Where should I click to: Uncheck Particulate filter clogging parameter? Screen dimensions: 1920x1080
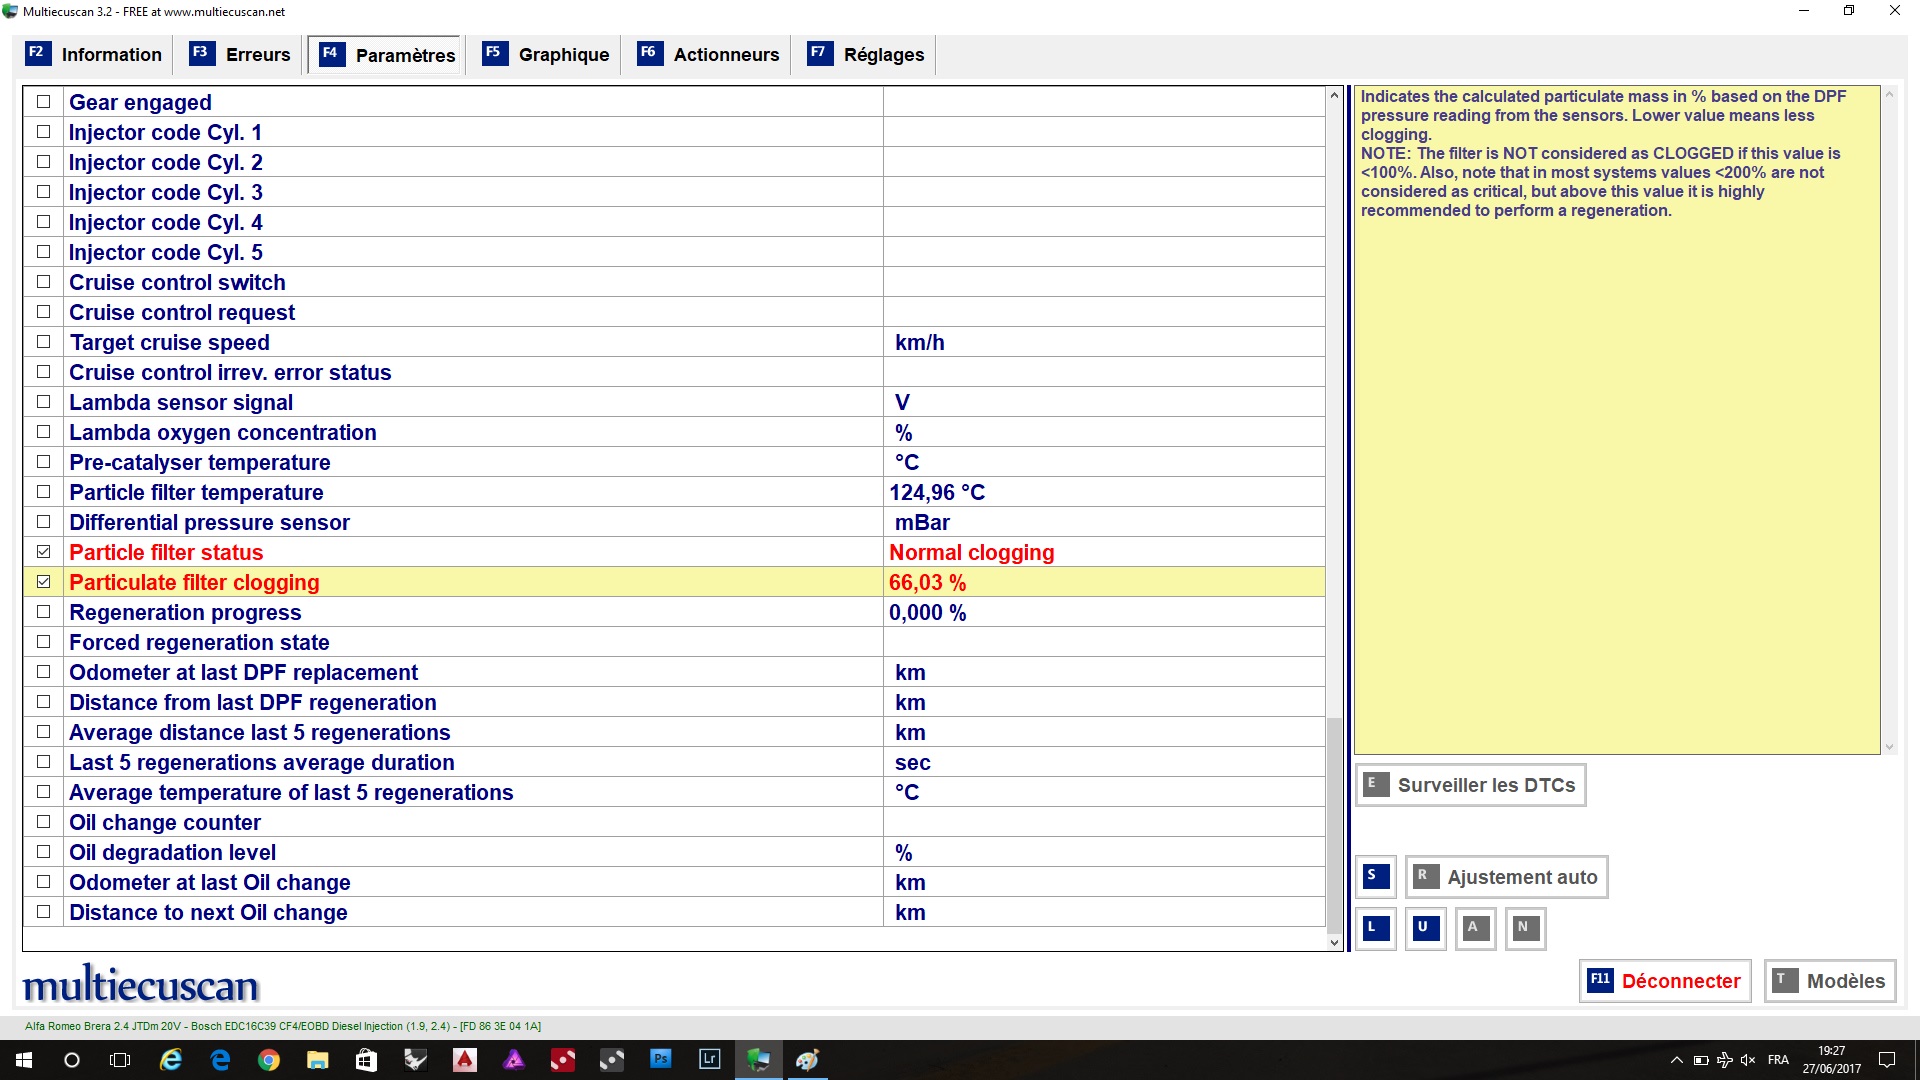43,582
